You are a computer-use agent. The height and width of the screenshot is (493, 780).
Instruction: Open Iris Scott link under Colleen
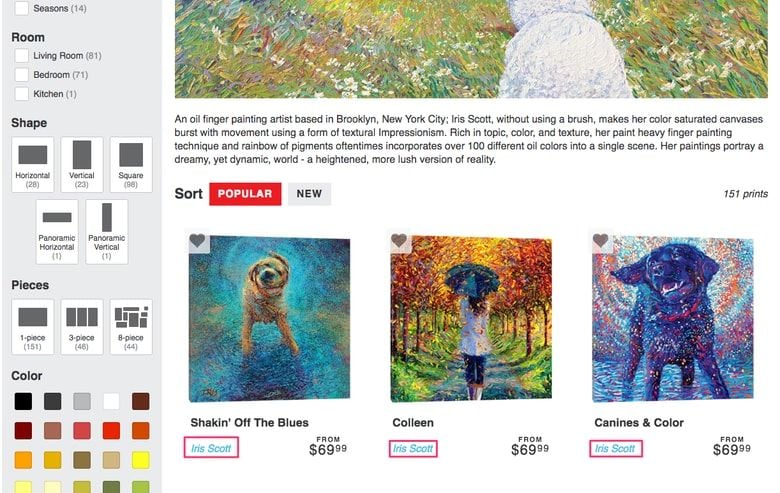tap(413, 449)
